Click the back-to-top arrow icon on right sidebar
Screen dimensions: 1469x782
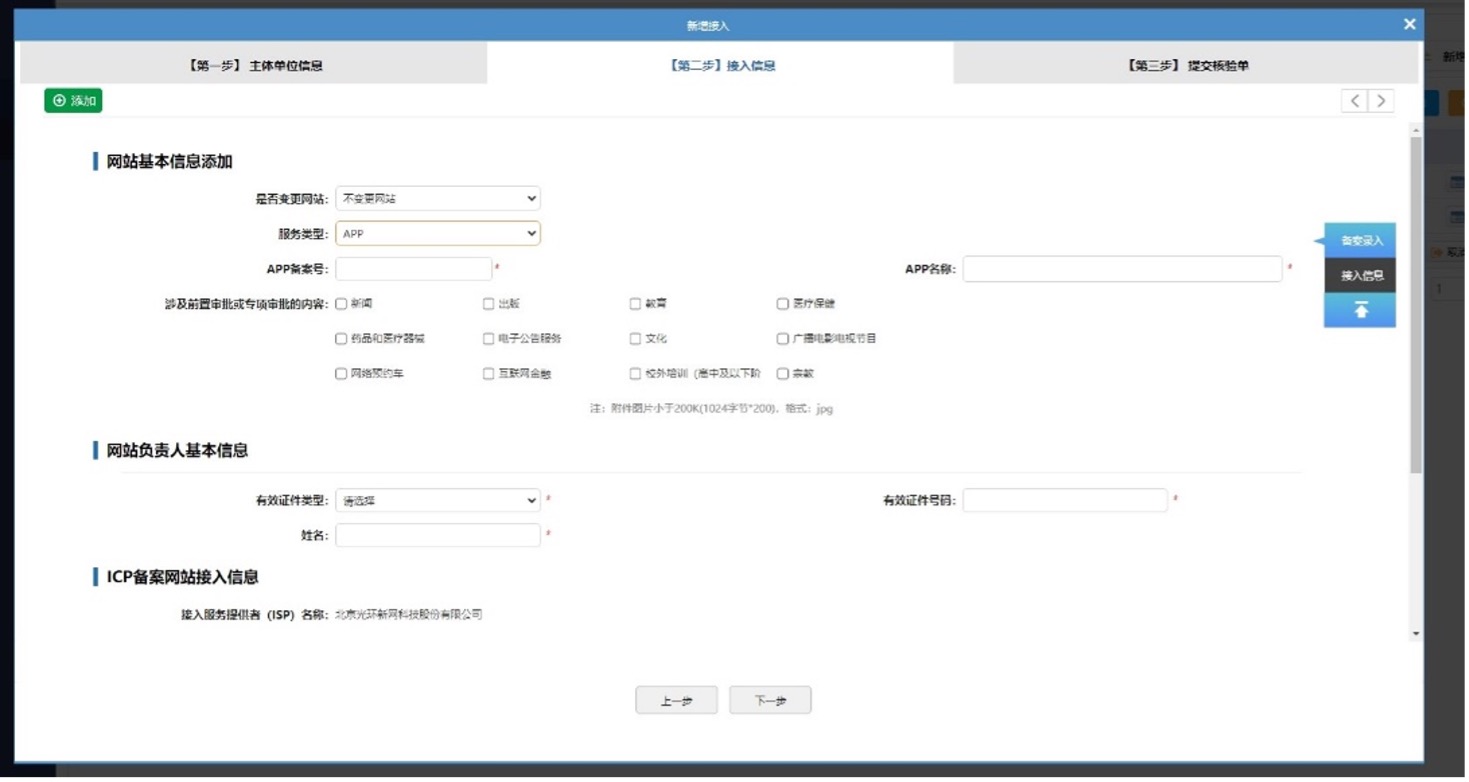[x=1358, y=310]
